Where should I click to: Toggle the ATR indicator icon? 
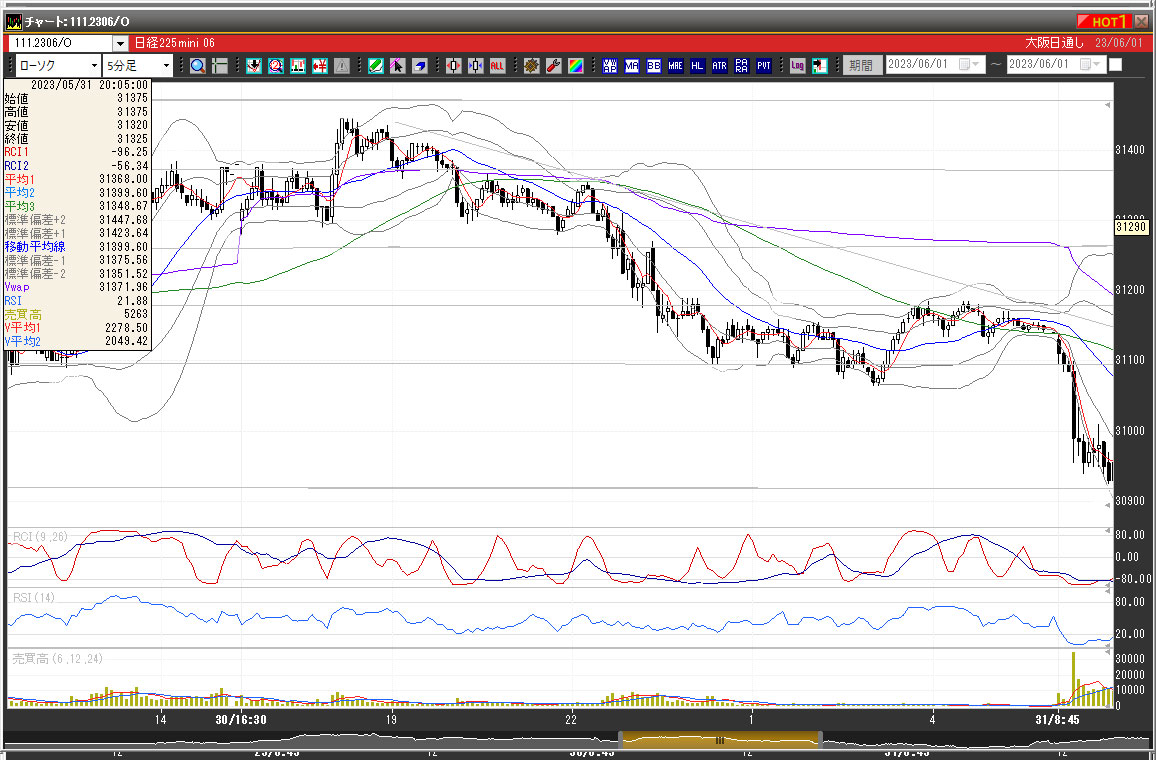(720, 66)
